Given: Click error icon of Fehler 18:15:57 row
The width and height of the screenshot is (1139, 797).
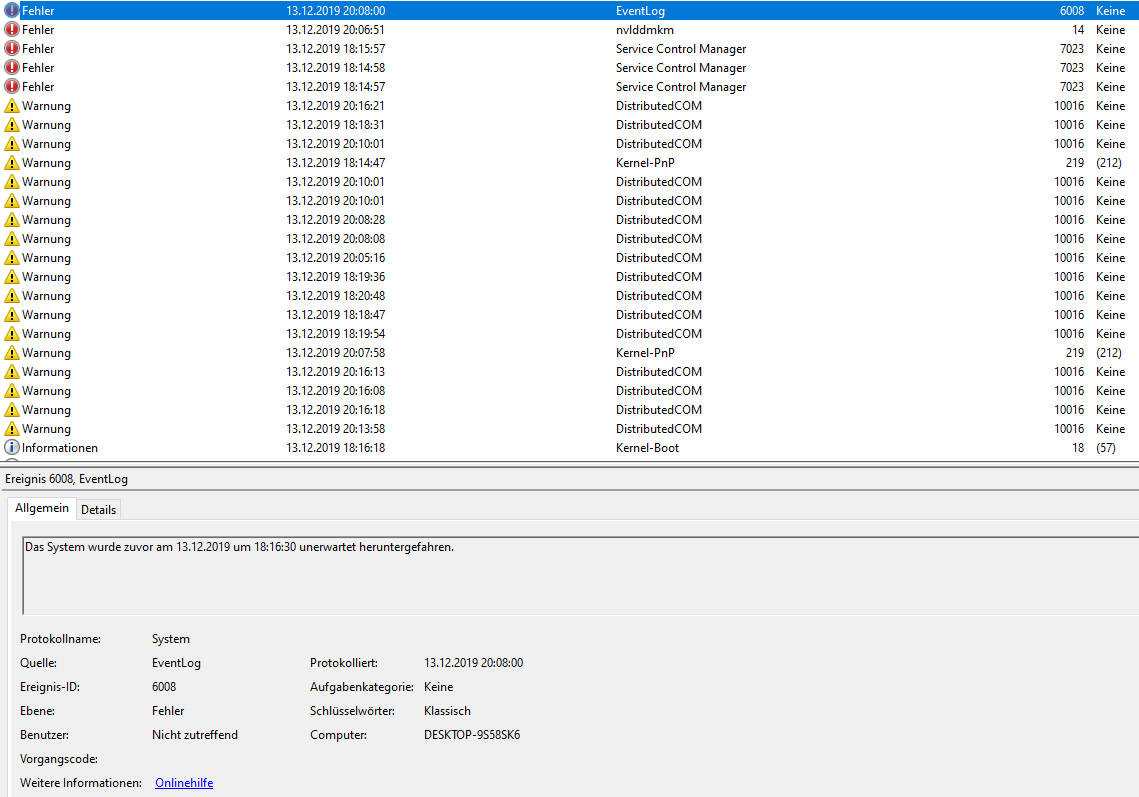Looking at the screenshot, I should (x=12, y=48).
